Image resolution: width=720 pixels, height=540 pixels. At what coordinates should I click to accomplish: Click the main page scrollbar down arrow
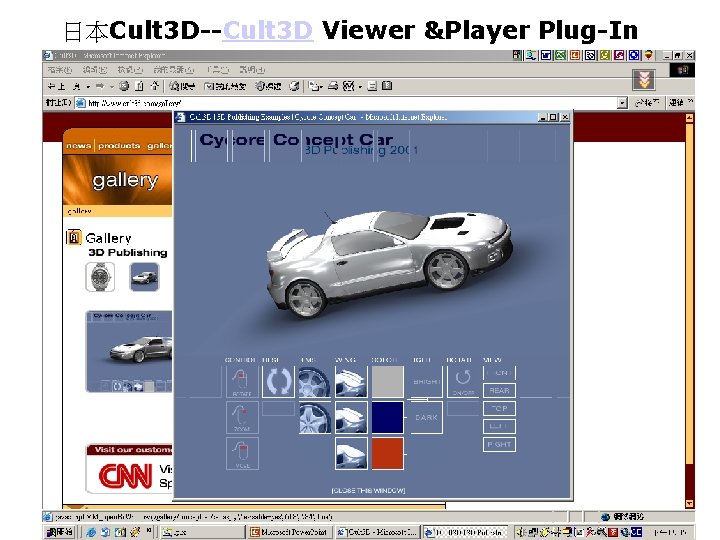pyautogui.click(x=689, y=503)
